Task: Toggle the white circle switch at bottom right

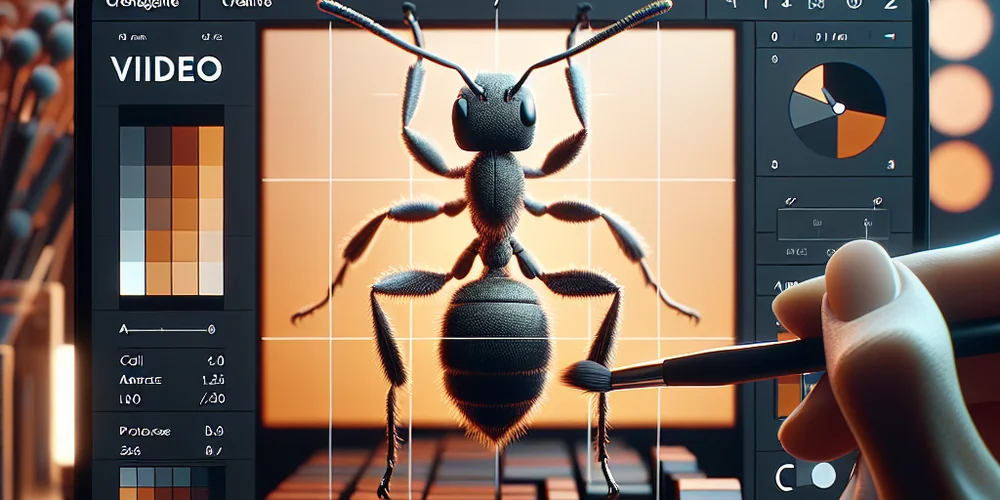Action: pyautogui.click(x=823, y=476)
